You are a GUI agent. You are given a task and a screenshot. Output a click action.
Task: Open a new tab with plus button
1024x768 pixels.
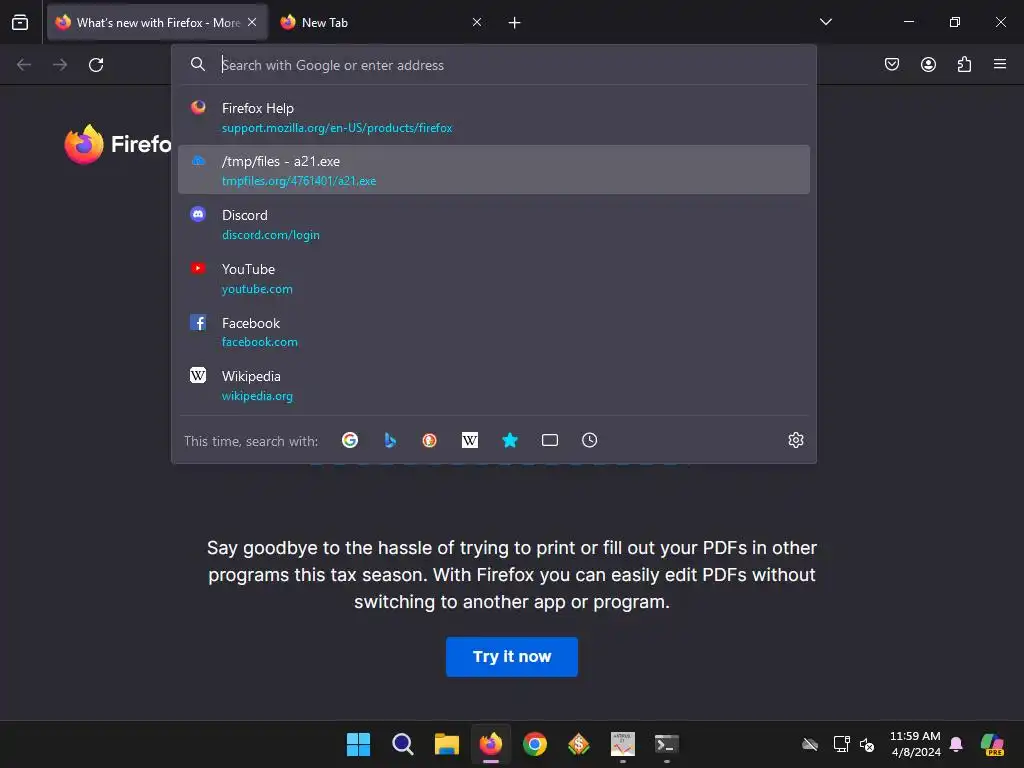(x=515, y=23)
